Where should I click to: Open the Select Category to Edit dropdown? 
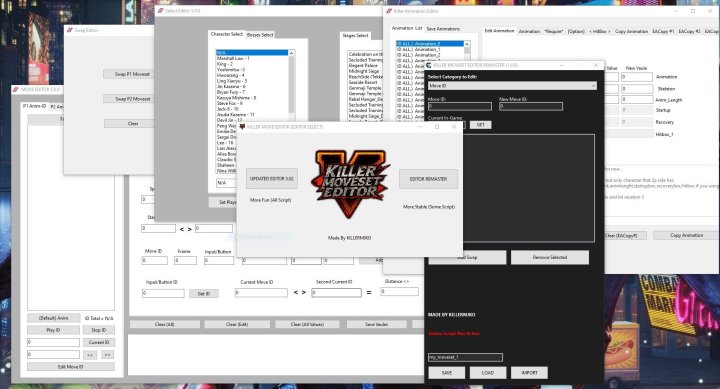click(x=512, y=86)
